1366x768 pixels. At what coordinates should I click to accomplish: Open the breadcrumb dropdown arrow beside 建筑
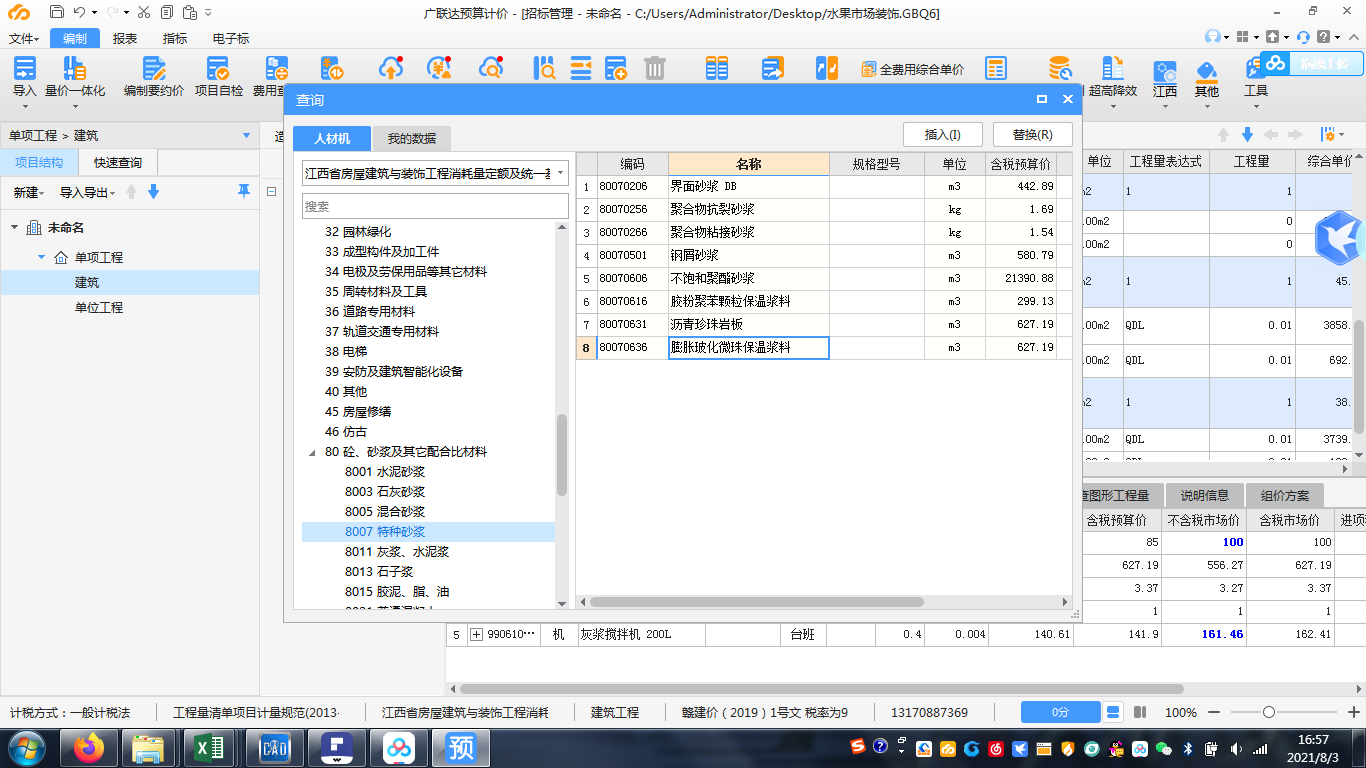pos(247,135)
